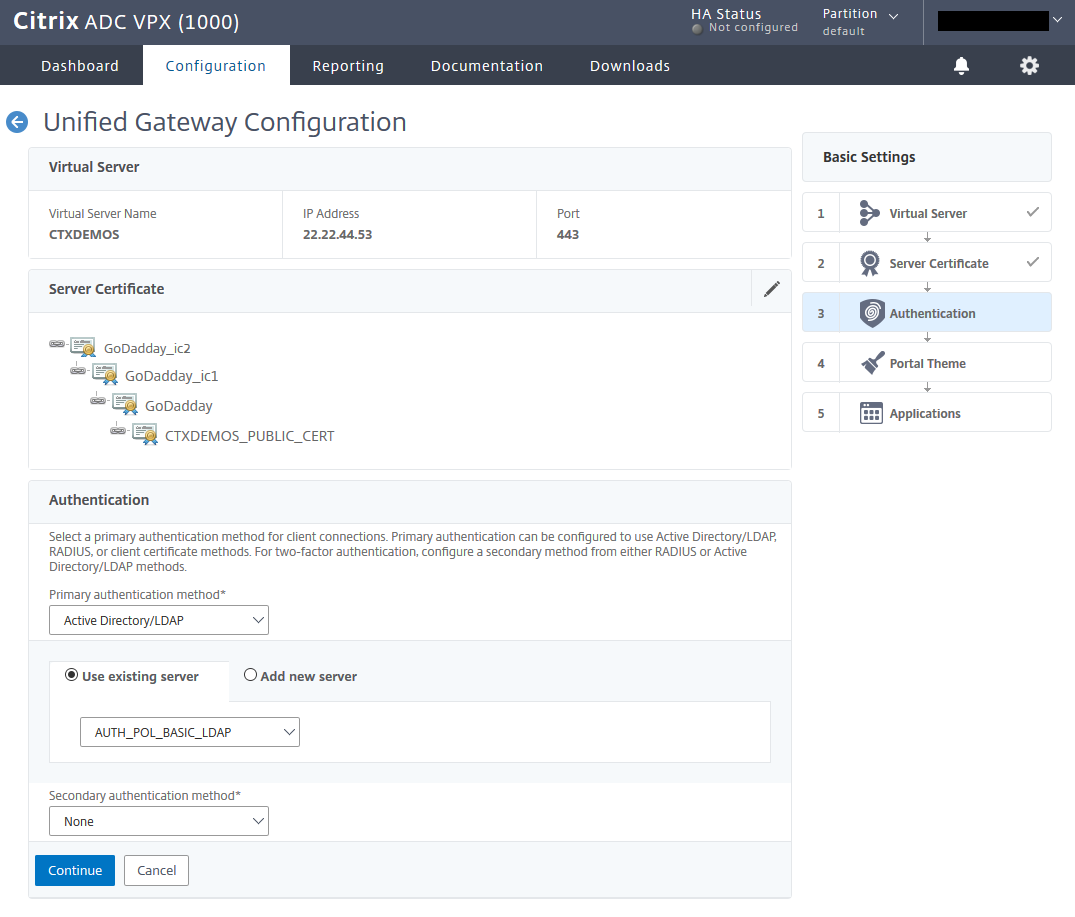Click the Authentication fingerprint icon
The height and width of the screenshot is (917, 1075).
tap(871, 313)
